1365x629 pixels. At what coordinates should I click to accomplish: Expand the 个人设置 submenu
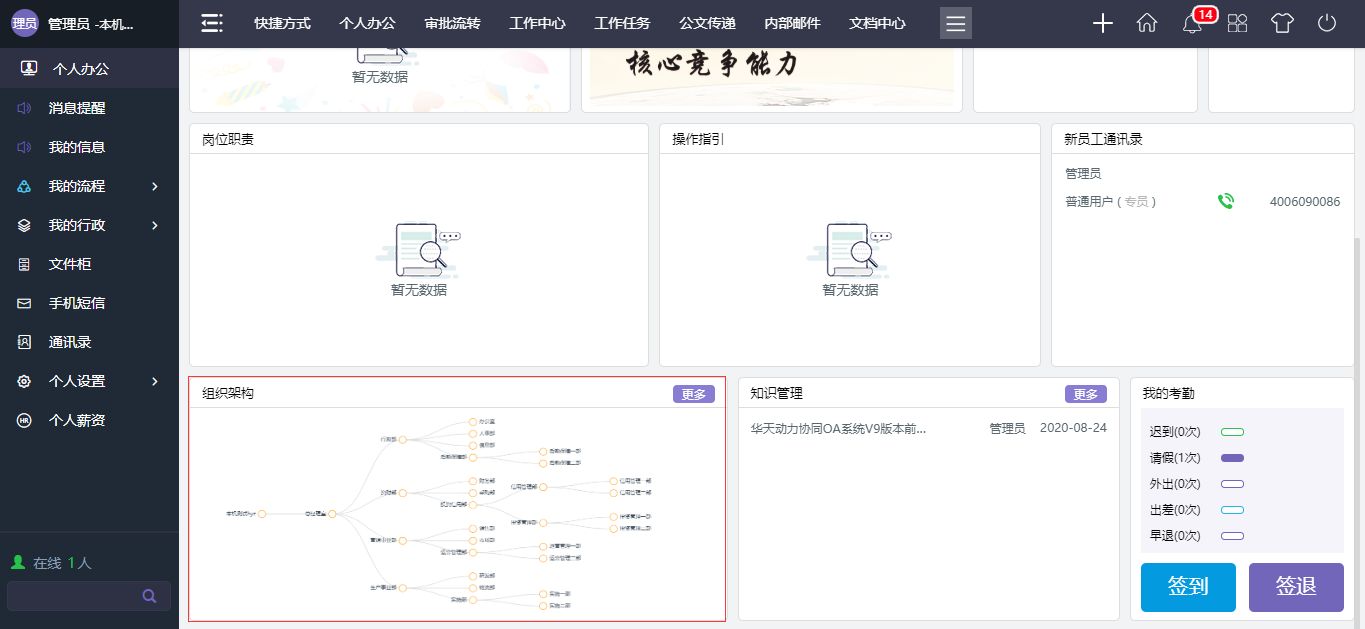155,381
